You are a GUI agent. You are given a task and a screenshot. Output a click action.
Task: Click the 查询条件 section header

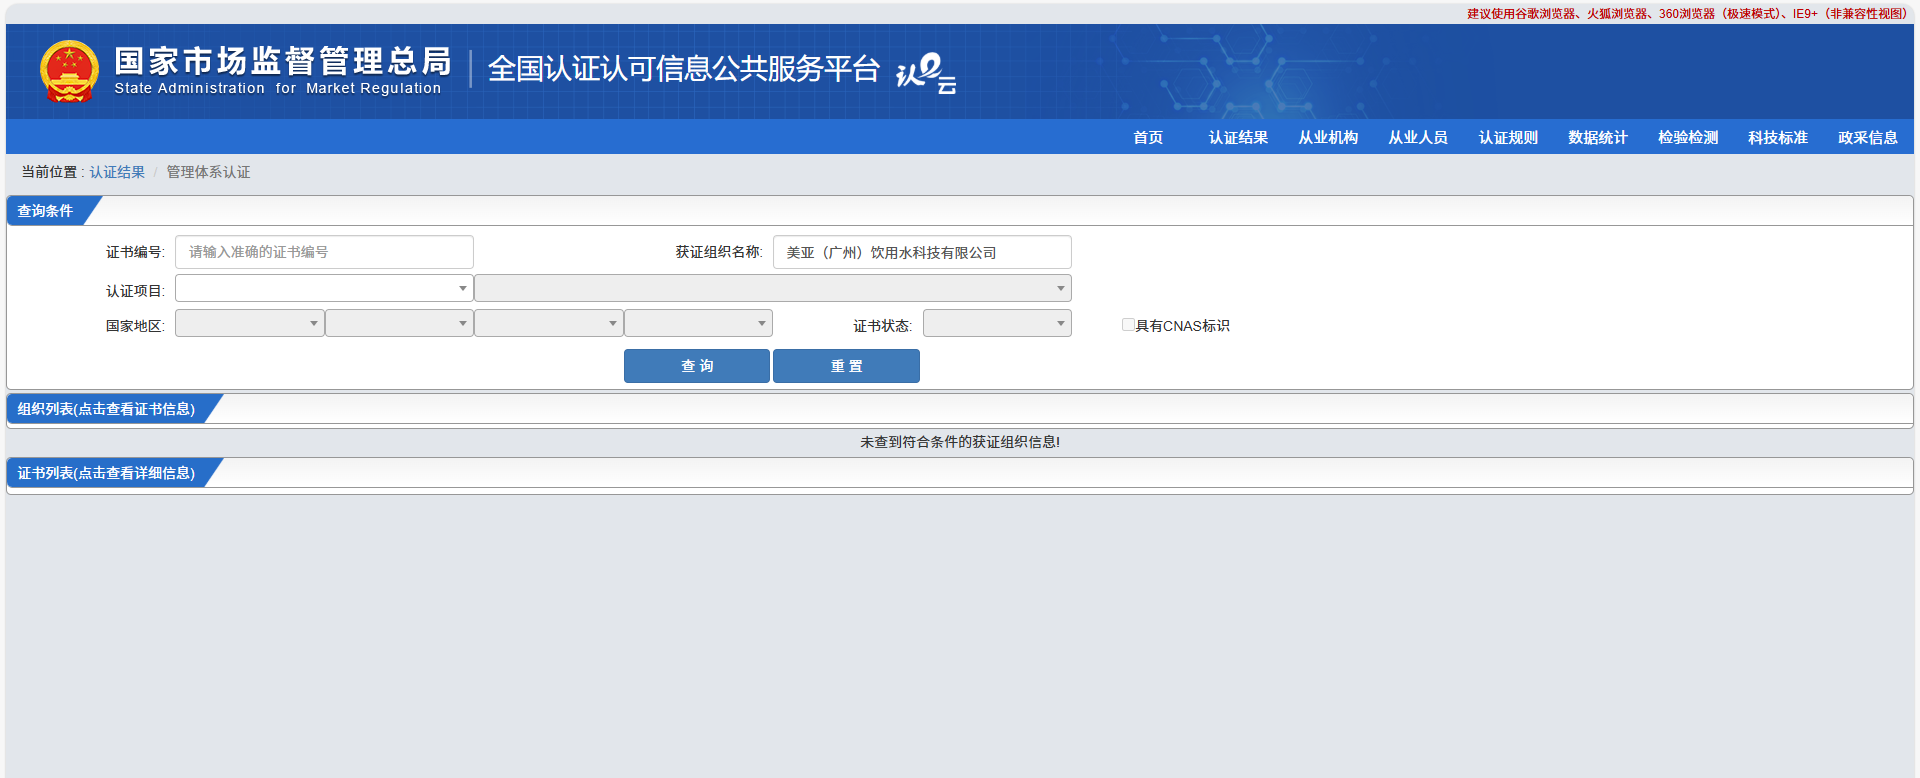[x=46, y=211]
